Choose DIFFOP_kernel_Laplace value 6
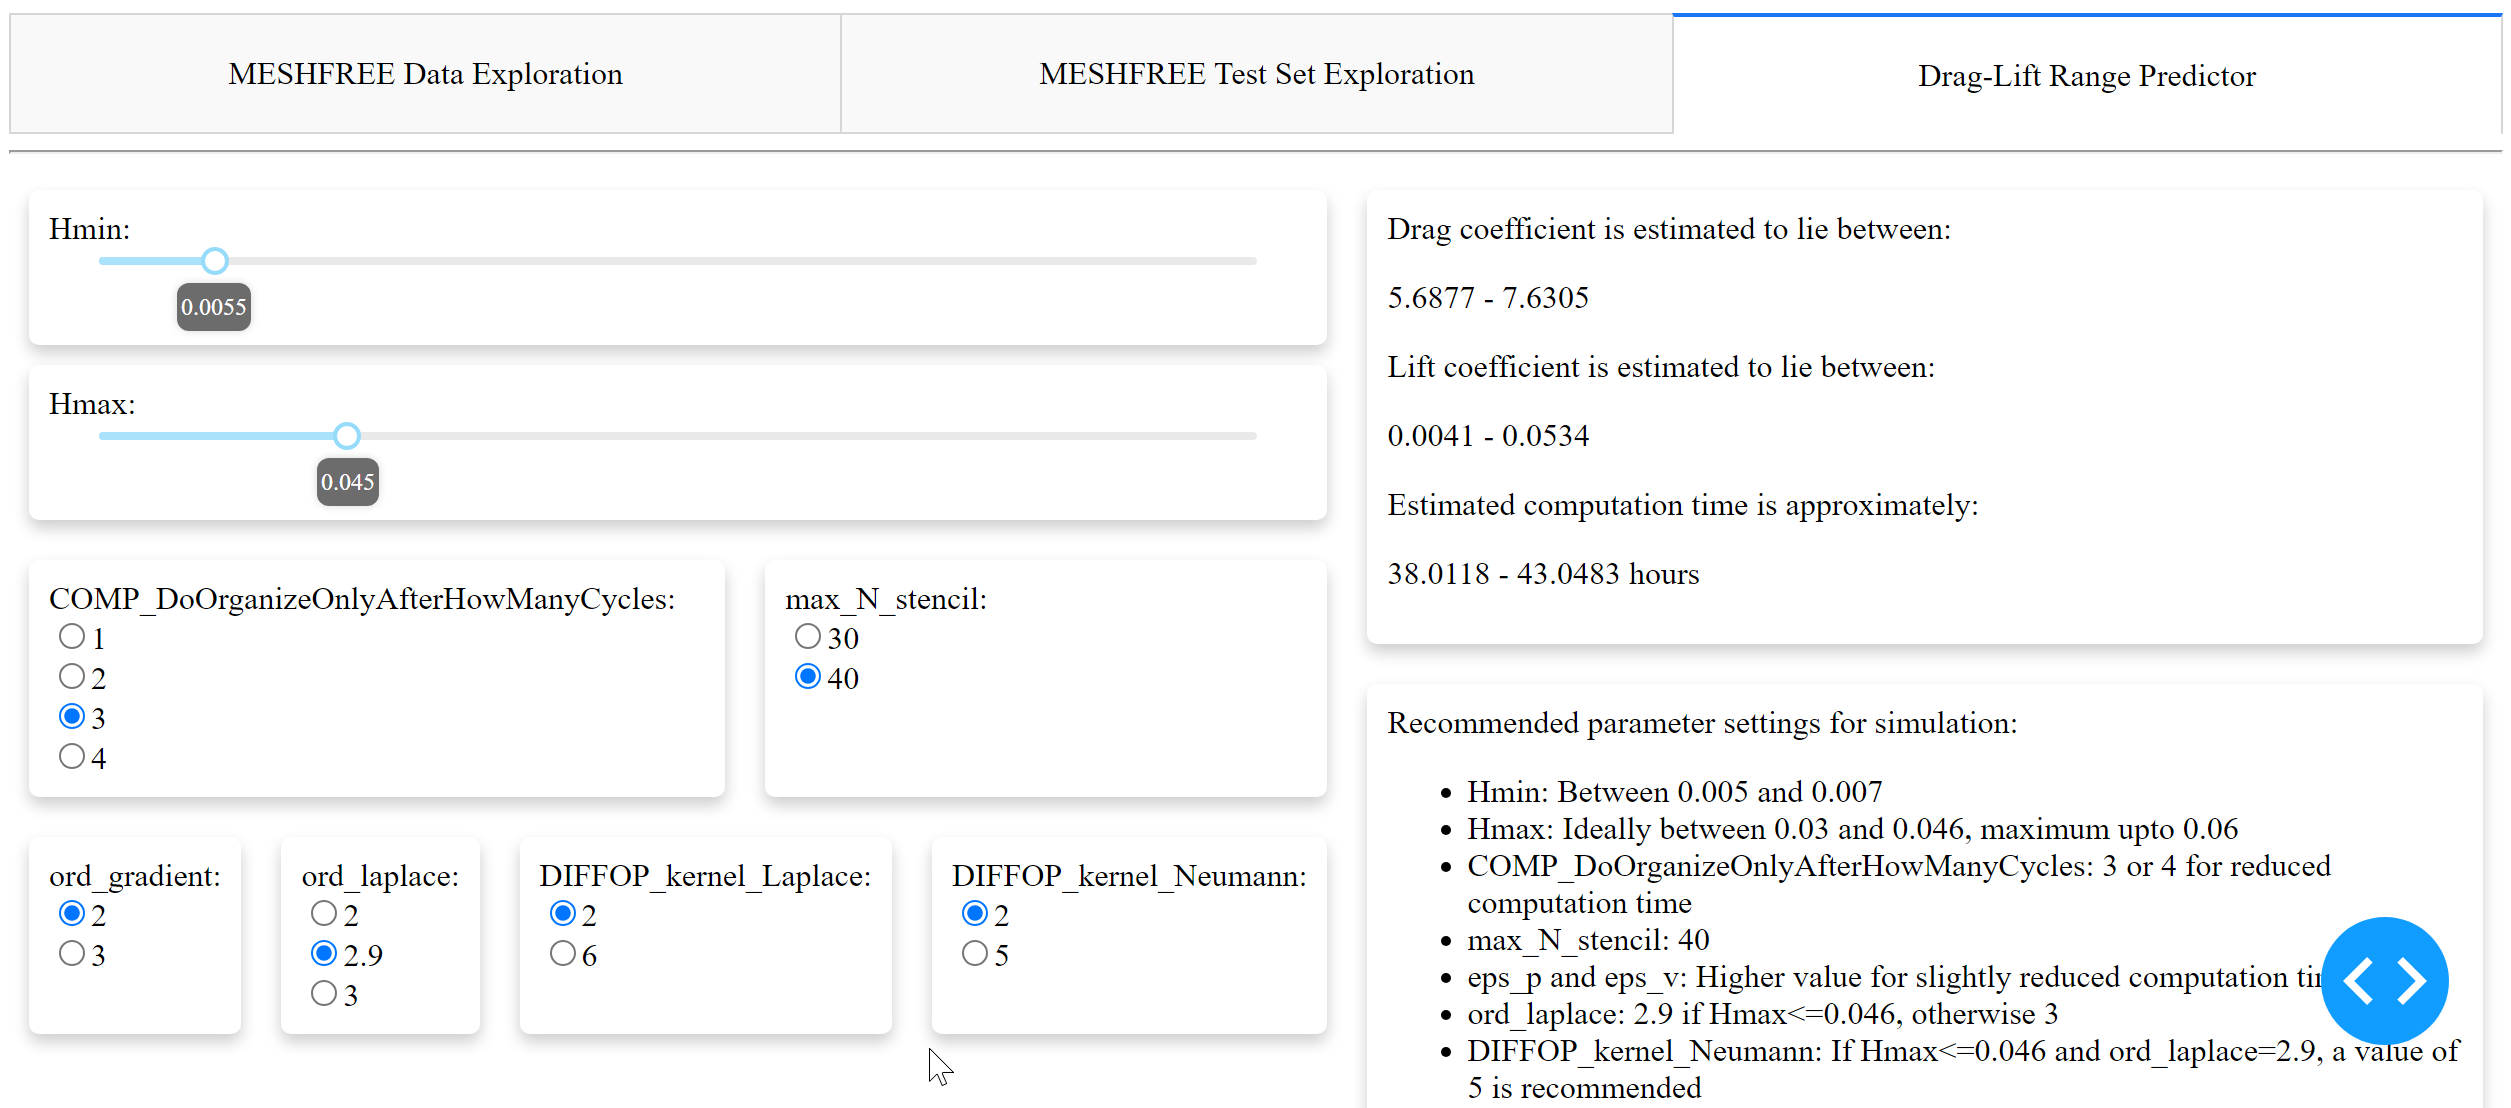The width and height of the screenshot is (2511, 1108). pyautogui.click(x=563, y=954)
